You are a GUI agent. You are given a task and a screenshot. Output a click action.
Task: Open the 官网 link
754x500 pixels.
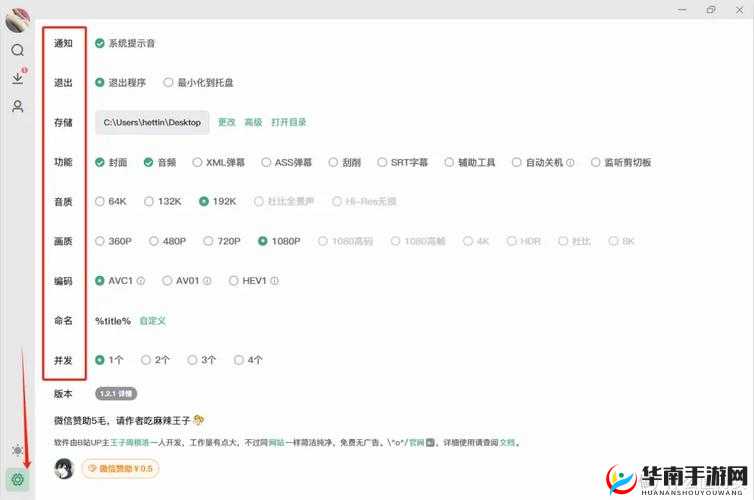click(416, 442)
